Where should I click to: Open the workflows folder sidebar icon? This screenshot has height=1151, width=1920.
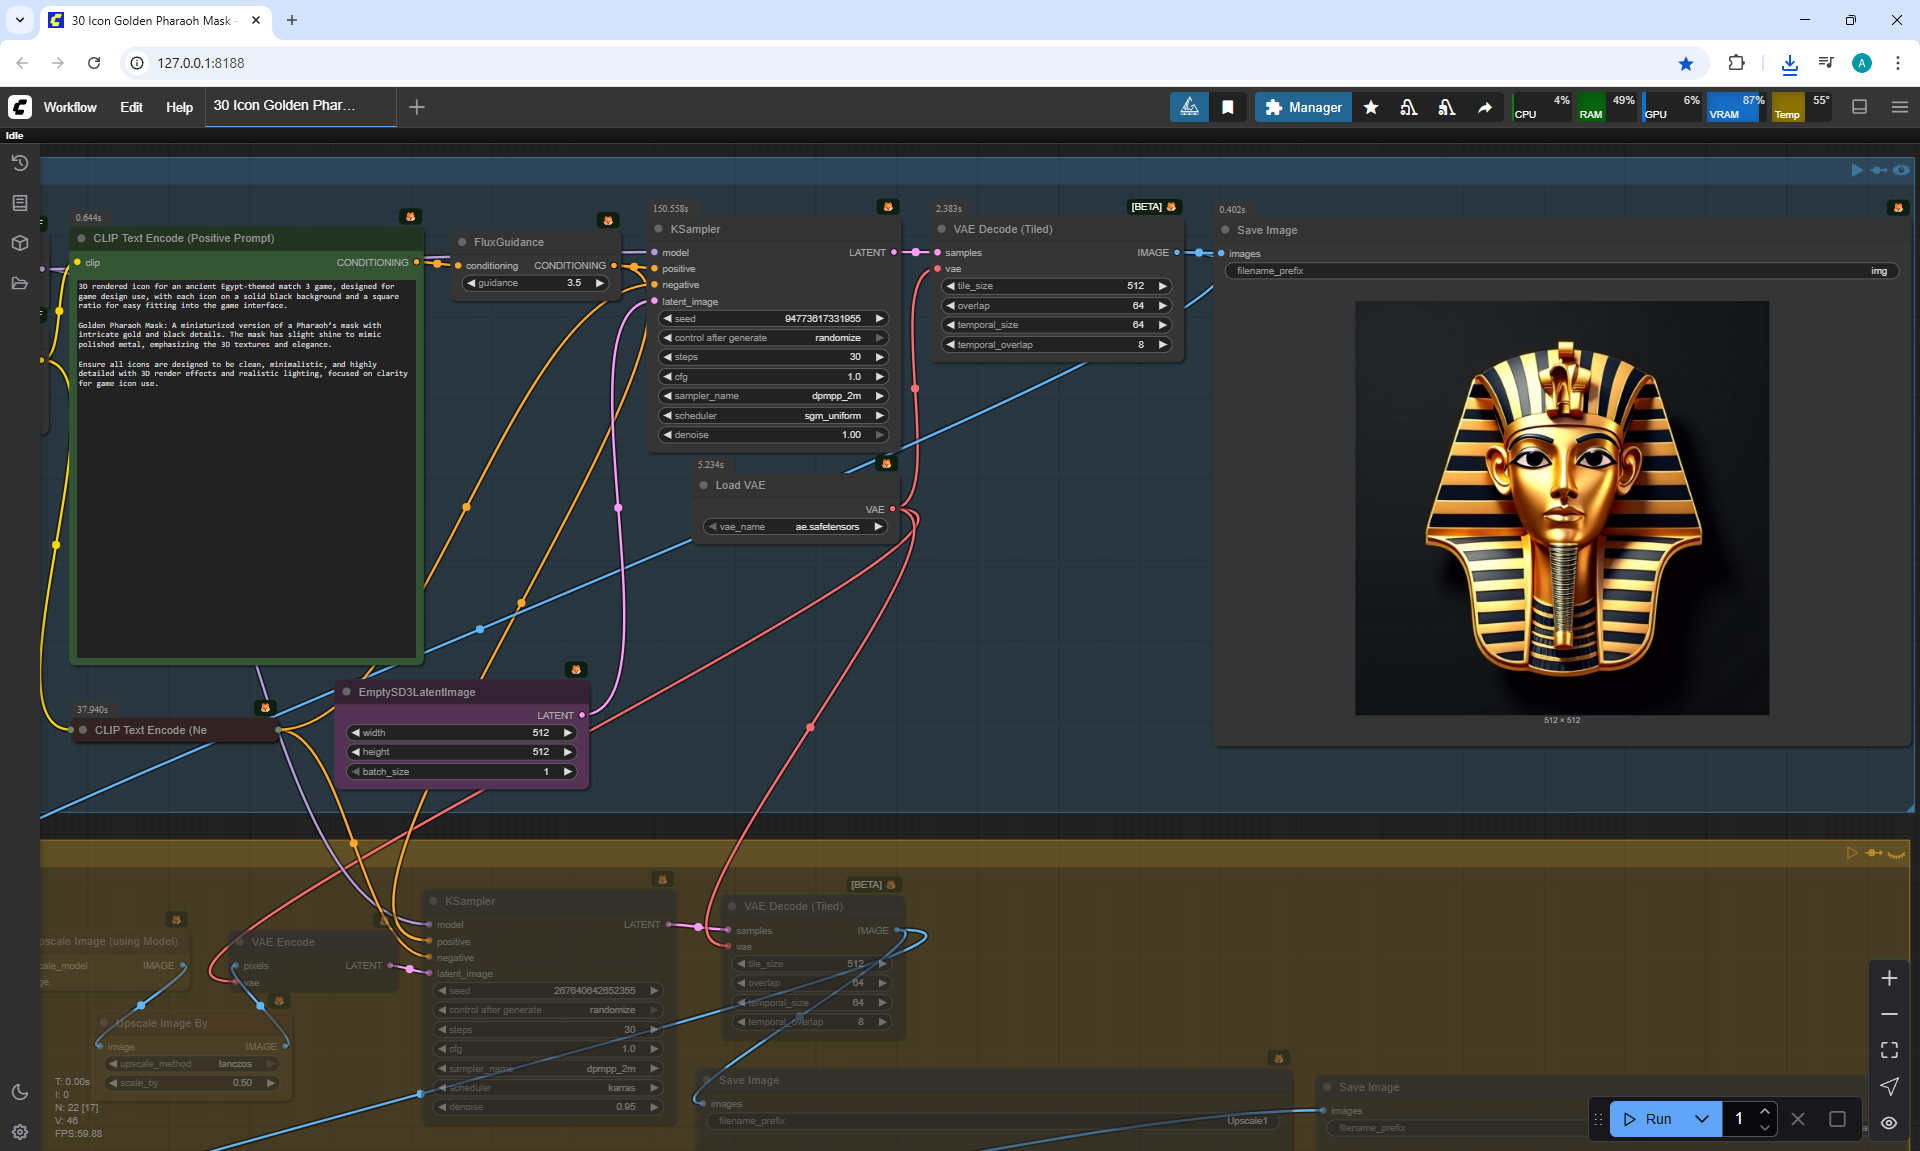20,283
